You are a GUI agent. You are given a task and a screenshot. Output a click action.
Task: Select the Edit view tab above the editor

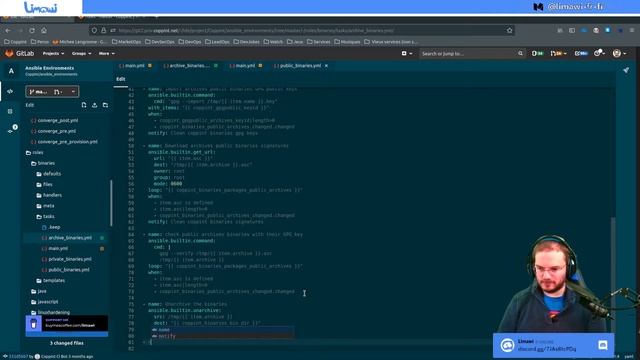[120, 79]
